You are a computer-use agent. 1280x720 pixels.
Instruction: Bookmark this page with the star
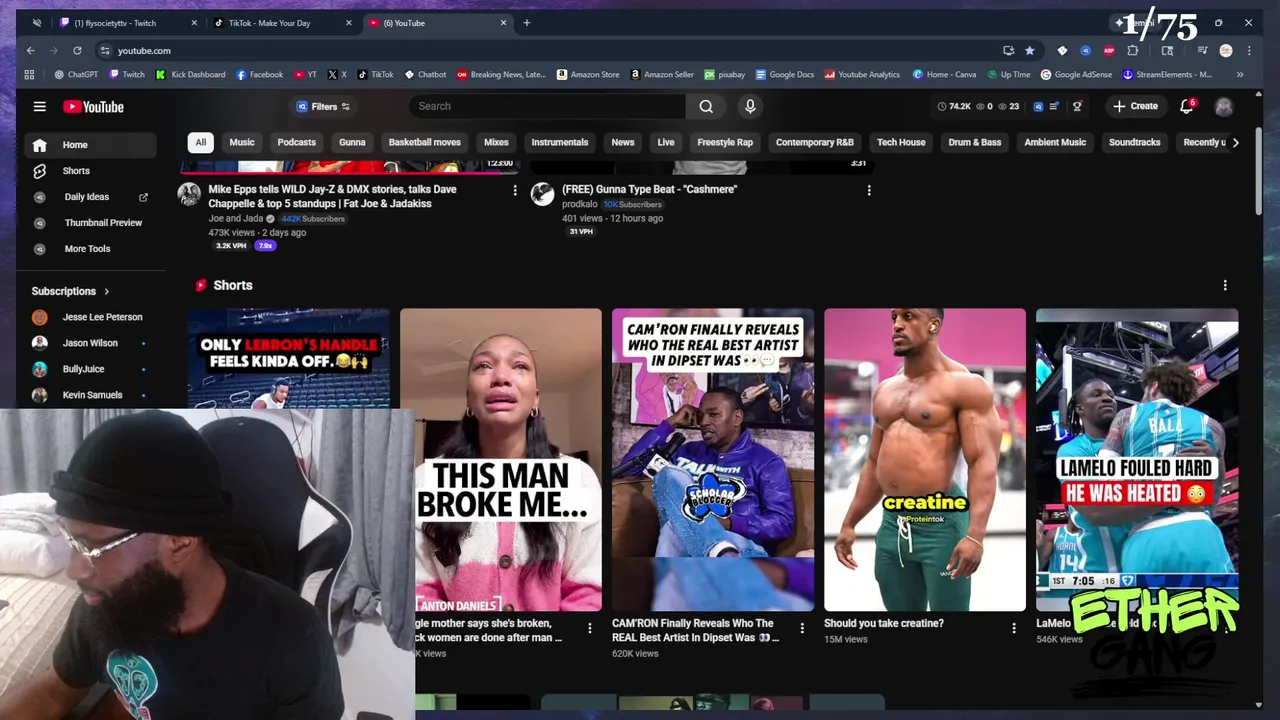[x=1030, y=50]
